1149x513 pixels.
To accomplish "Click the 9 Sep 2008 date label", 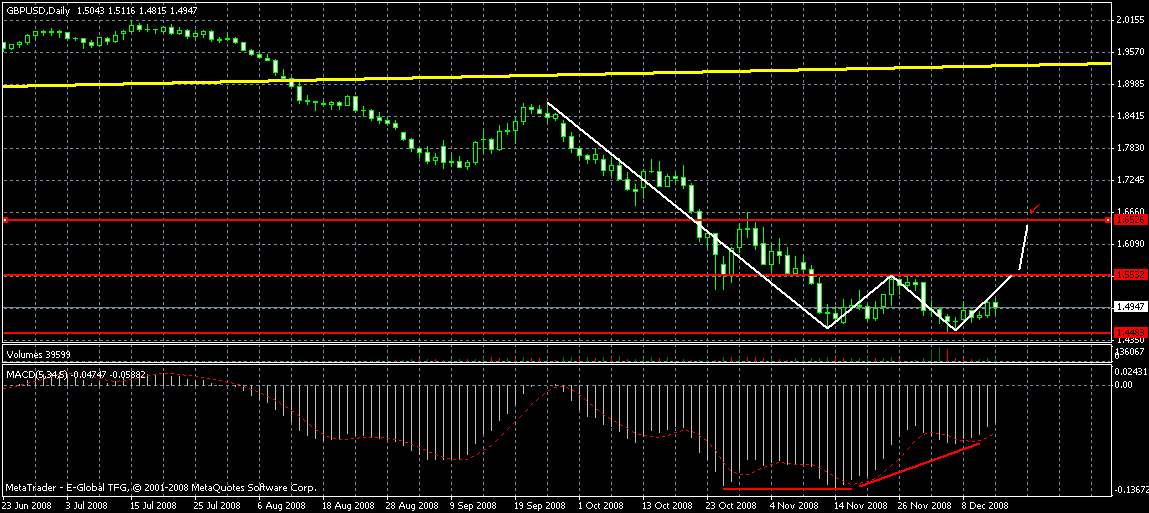I will pyautogui.click(x=475, y=506).
